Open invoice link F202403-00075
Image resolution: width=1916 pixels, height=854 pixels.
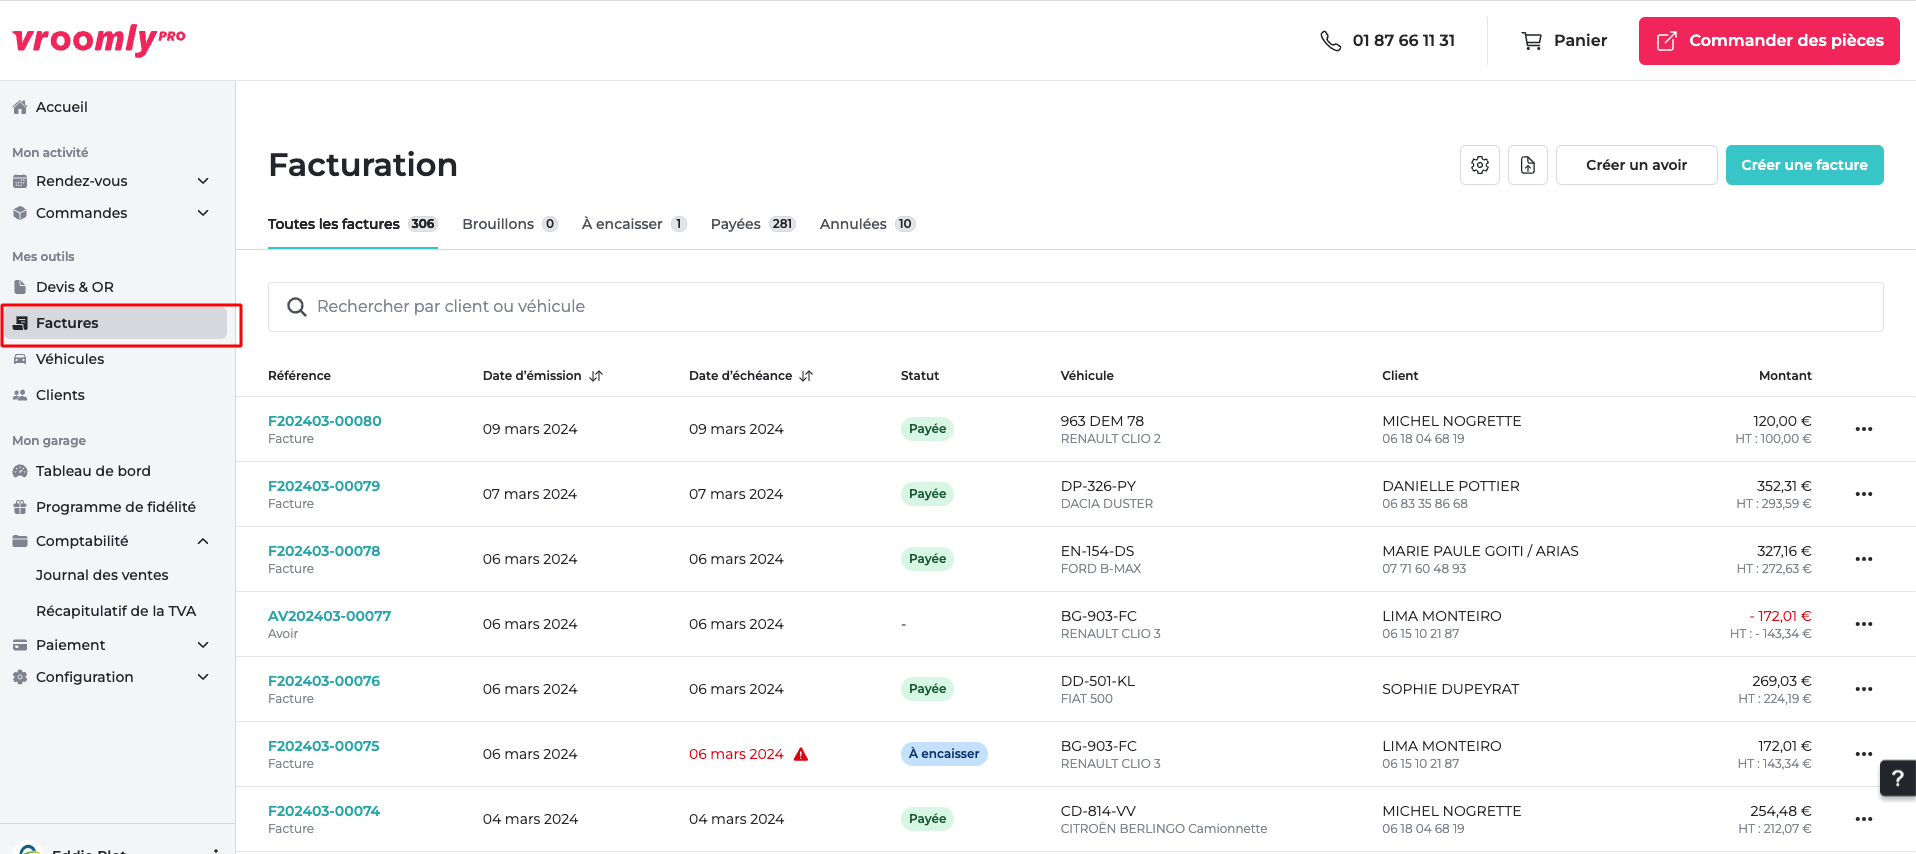click(324, 746)
